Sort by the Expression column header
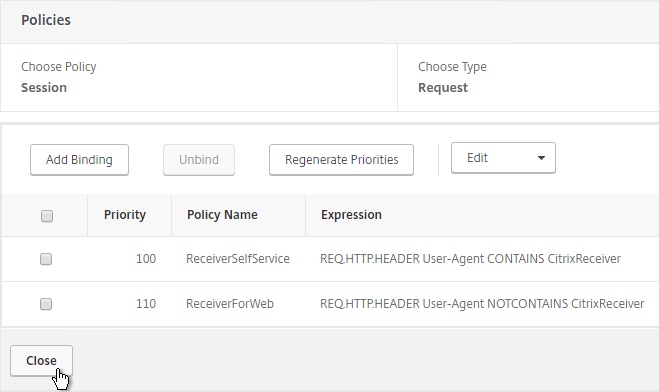Viewport: 659px width, 392px height. 351,215
